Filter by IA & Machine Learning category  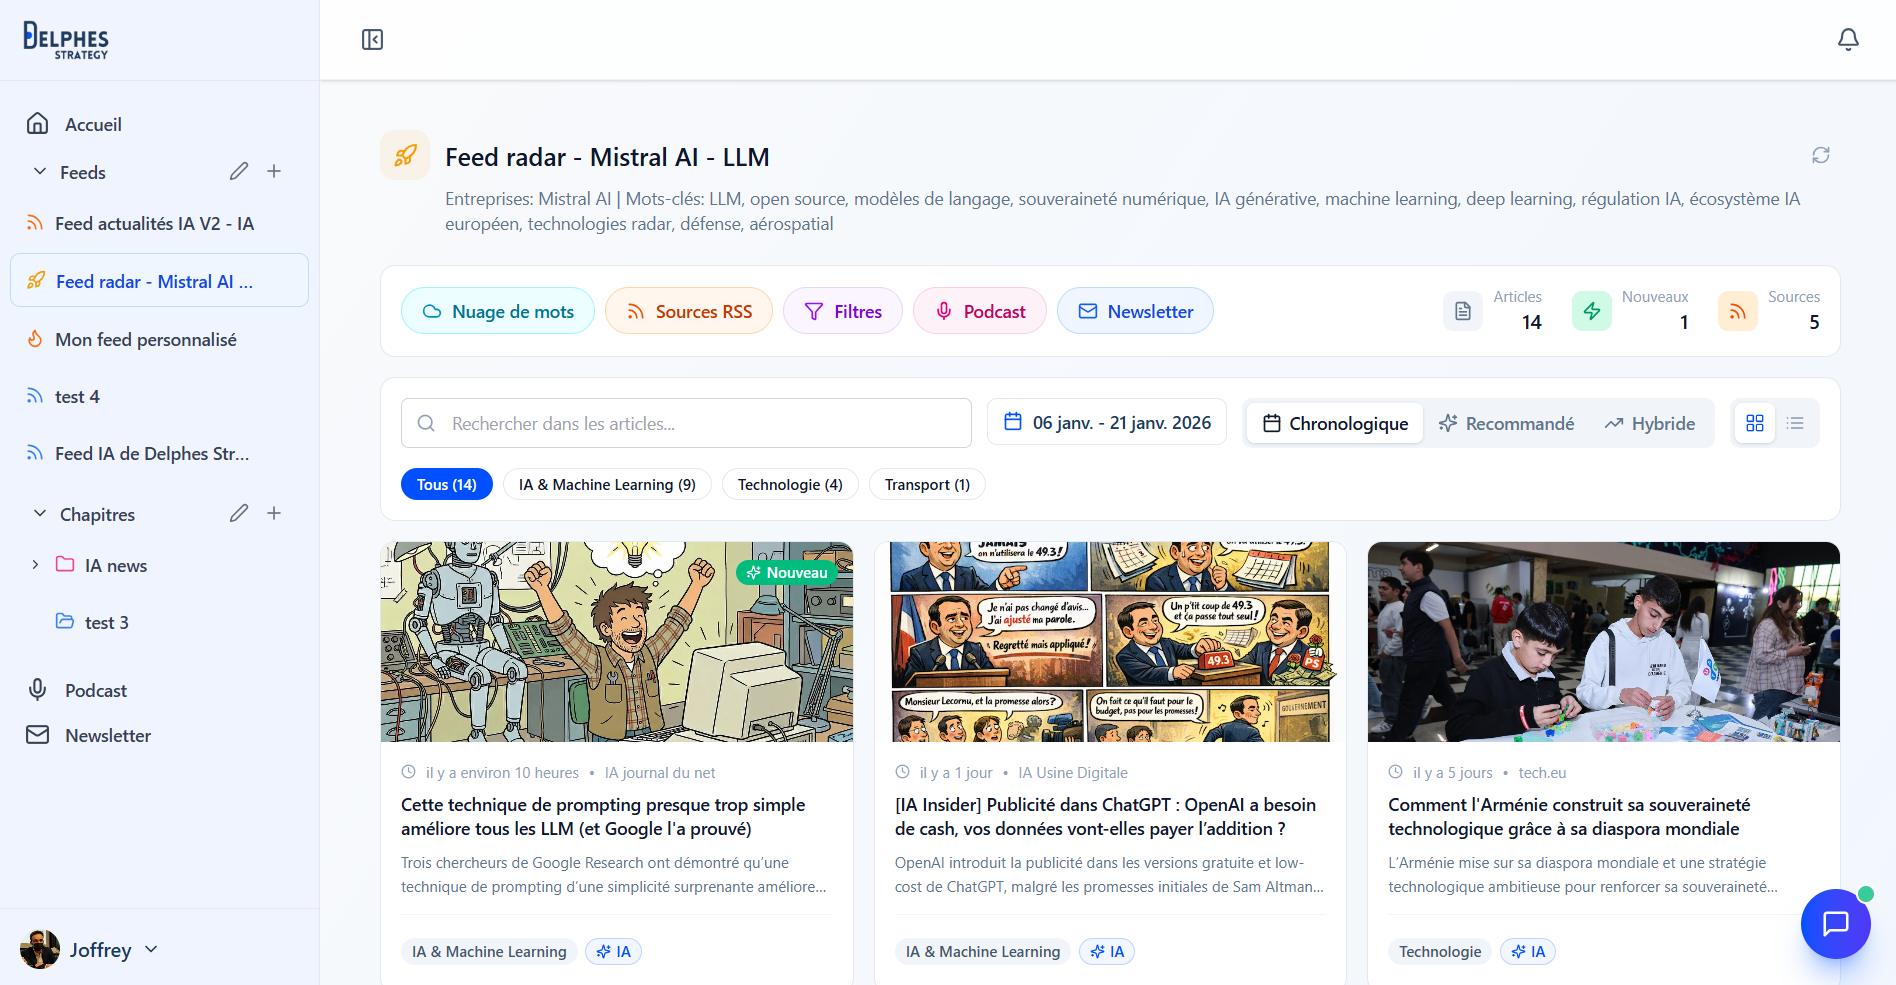point(606,484)
